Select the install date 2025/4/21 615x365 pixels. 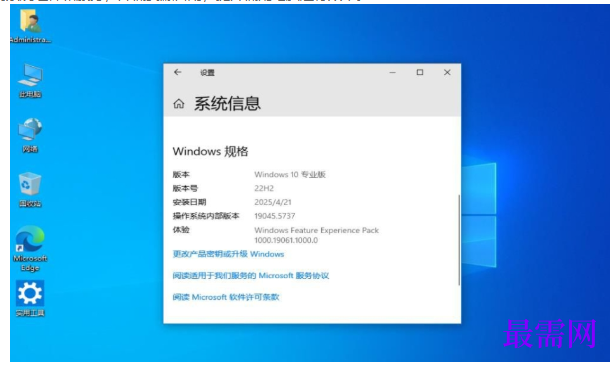pyautogui.click(x=273, y=202)
